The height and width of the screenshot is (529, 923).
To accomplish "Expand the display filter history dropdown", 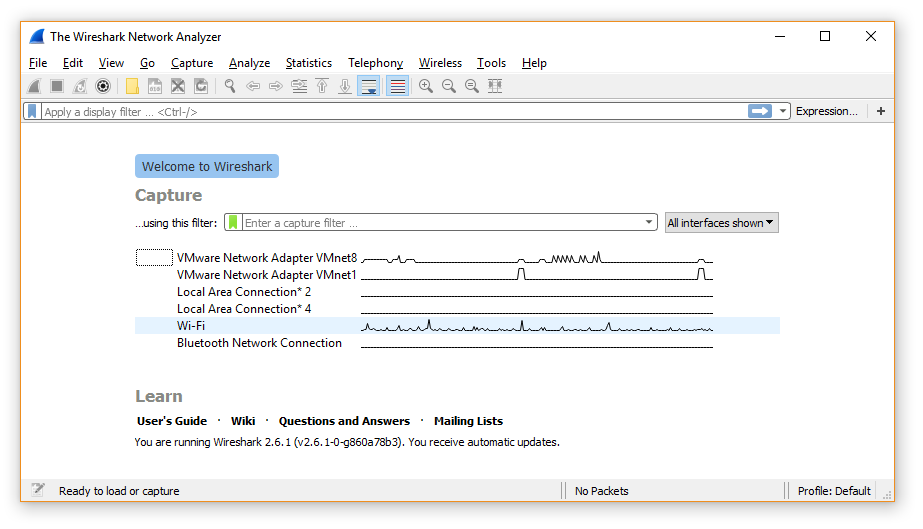I will pyautogui.click(x=783, y=112).
